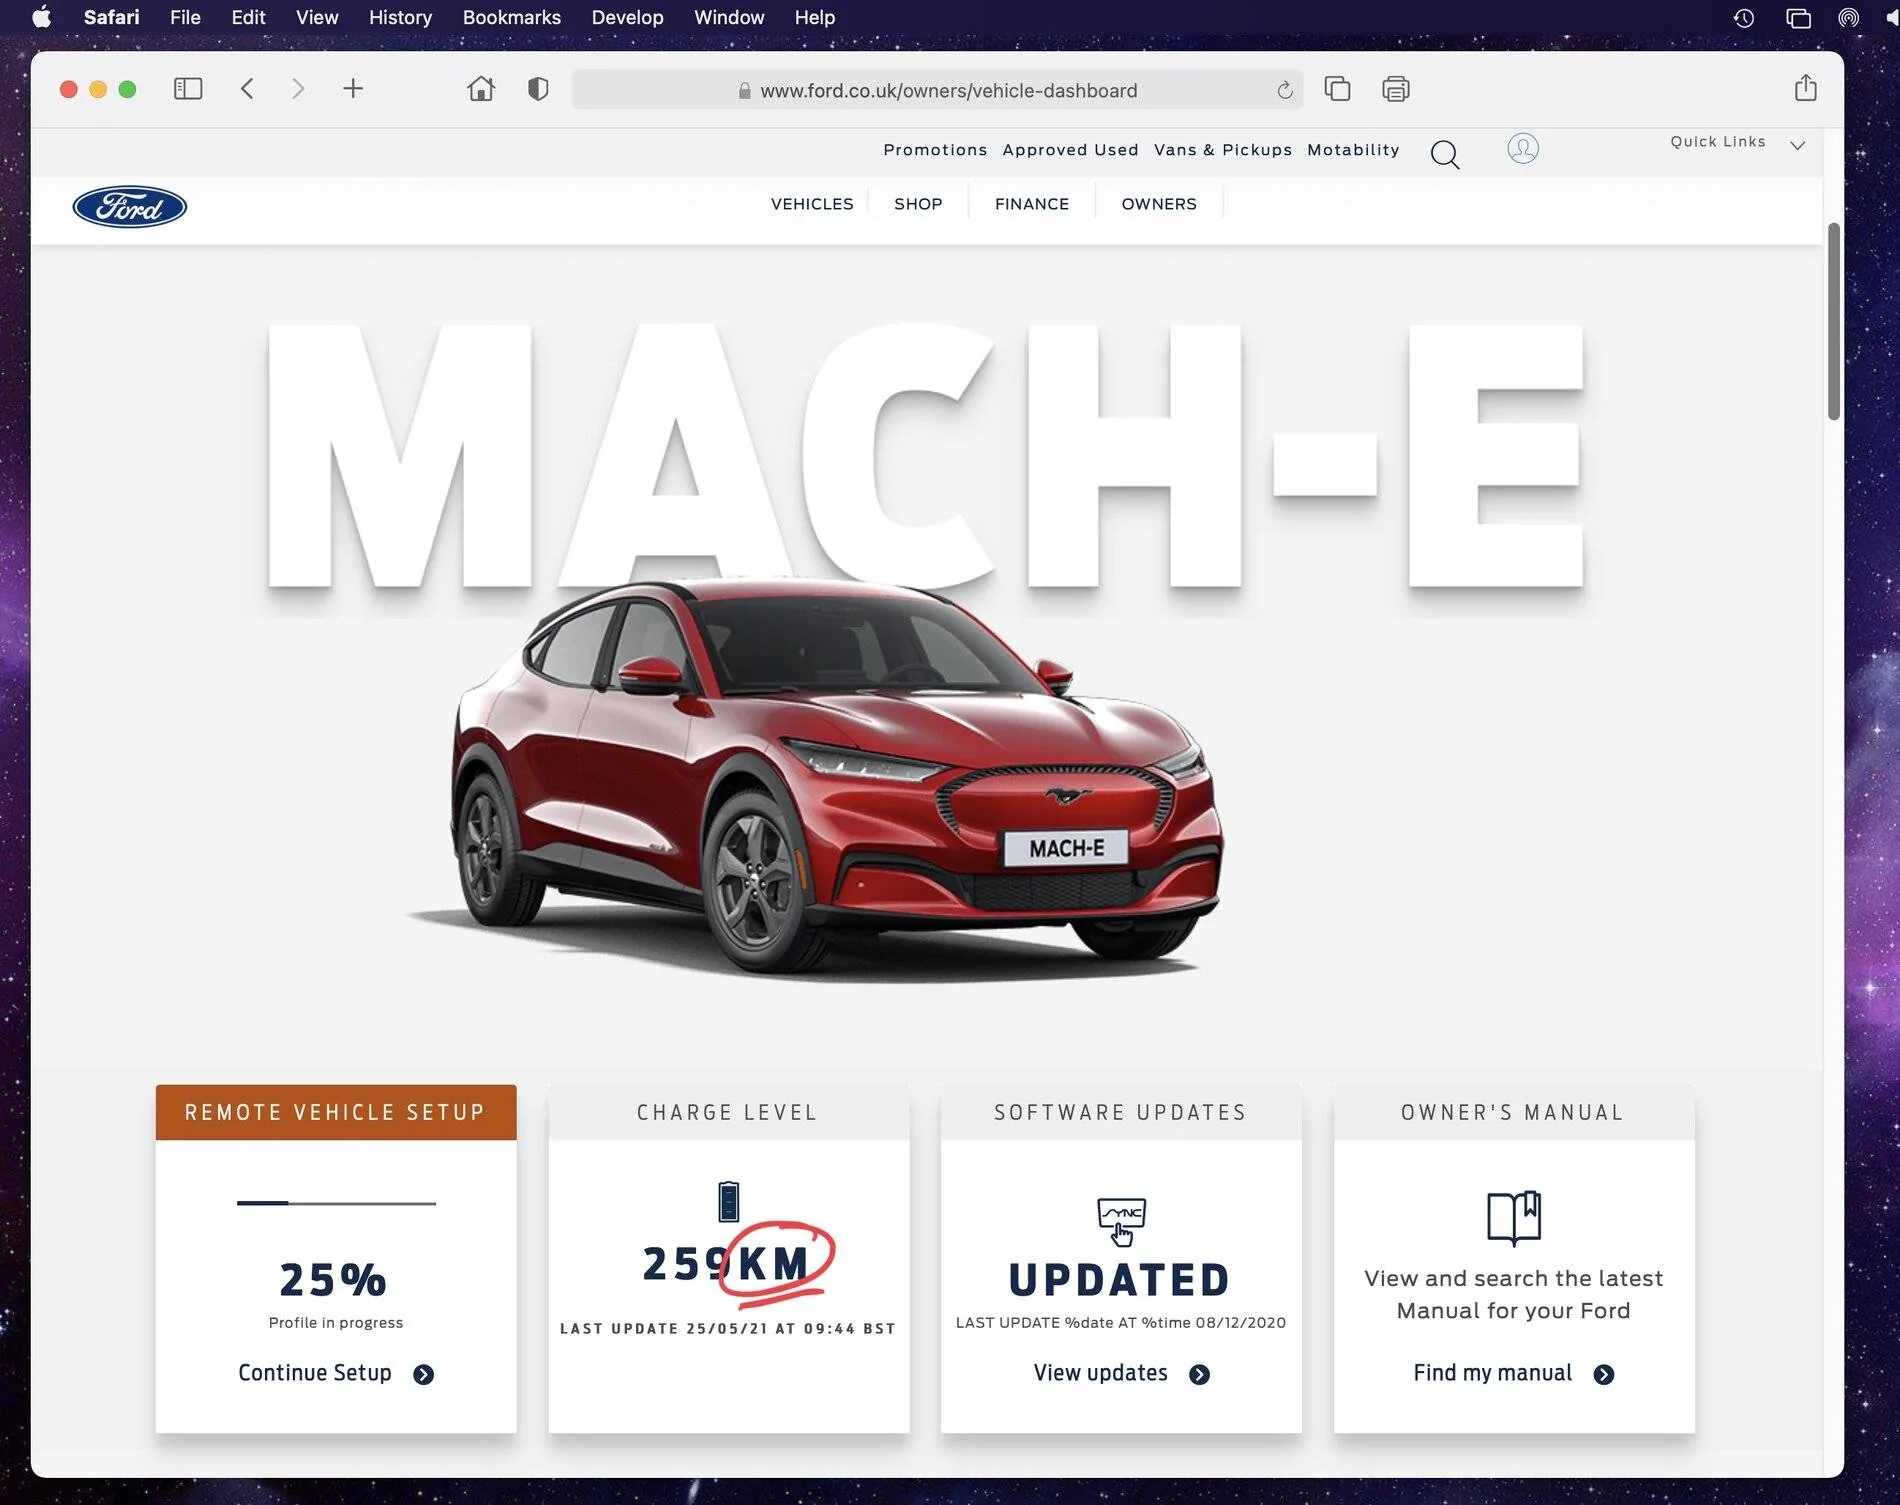The width and height of the screenshot is (1900, 1505).
Task: Open the Bookmarks menu
Action: coord(511,17)
